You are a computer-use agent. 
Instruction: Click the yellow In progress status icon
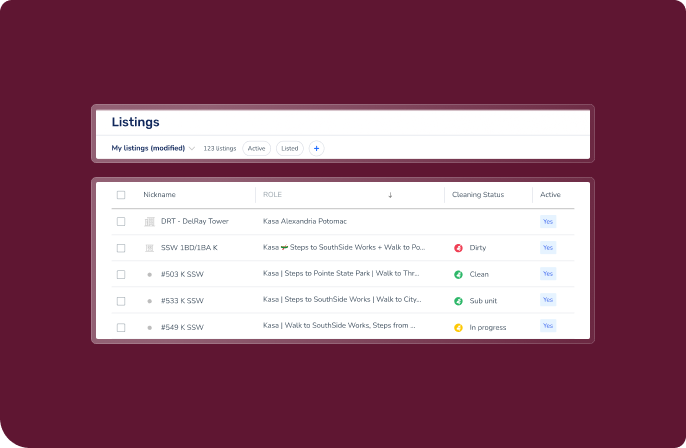[x=458, y=327]
